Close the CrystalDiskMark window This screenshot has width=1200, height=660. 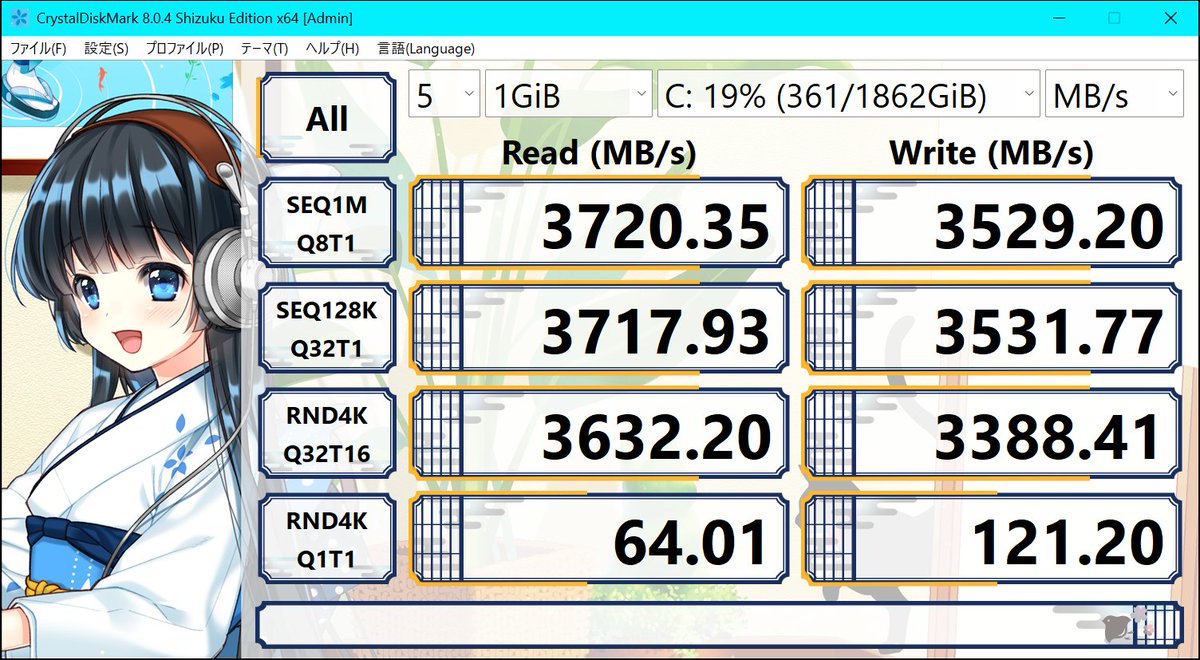pyautogui.click(x=1170, y=18)
